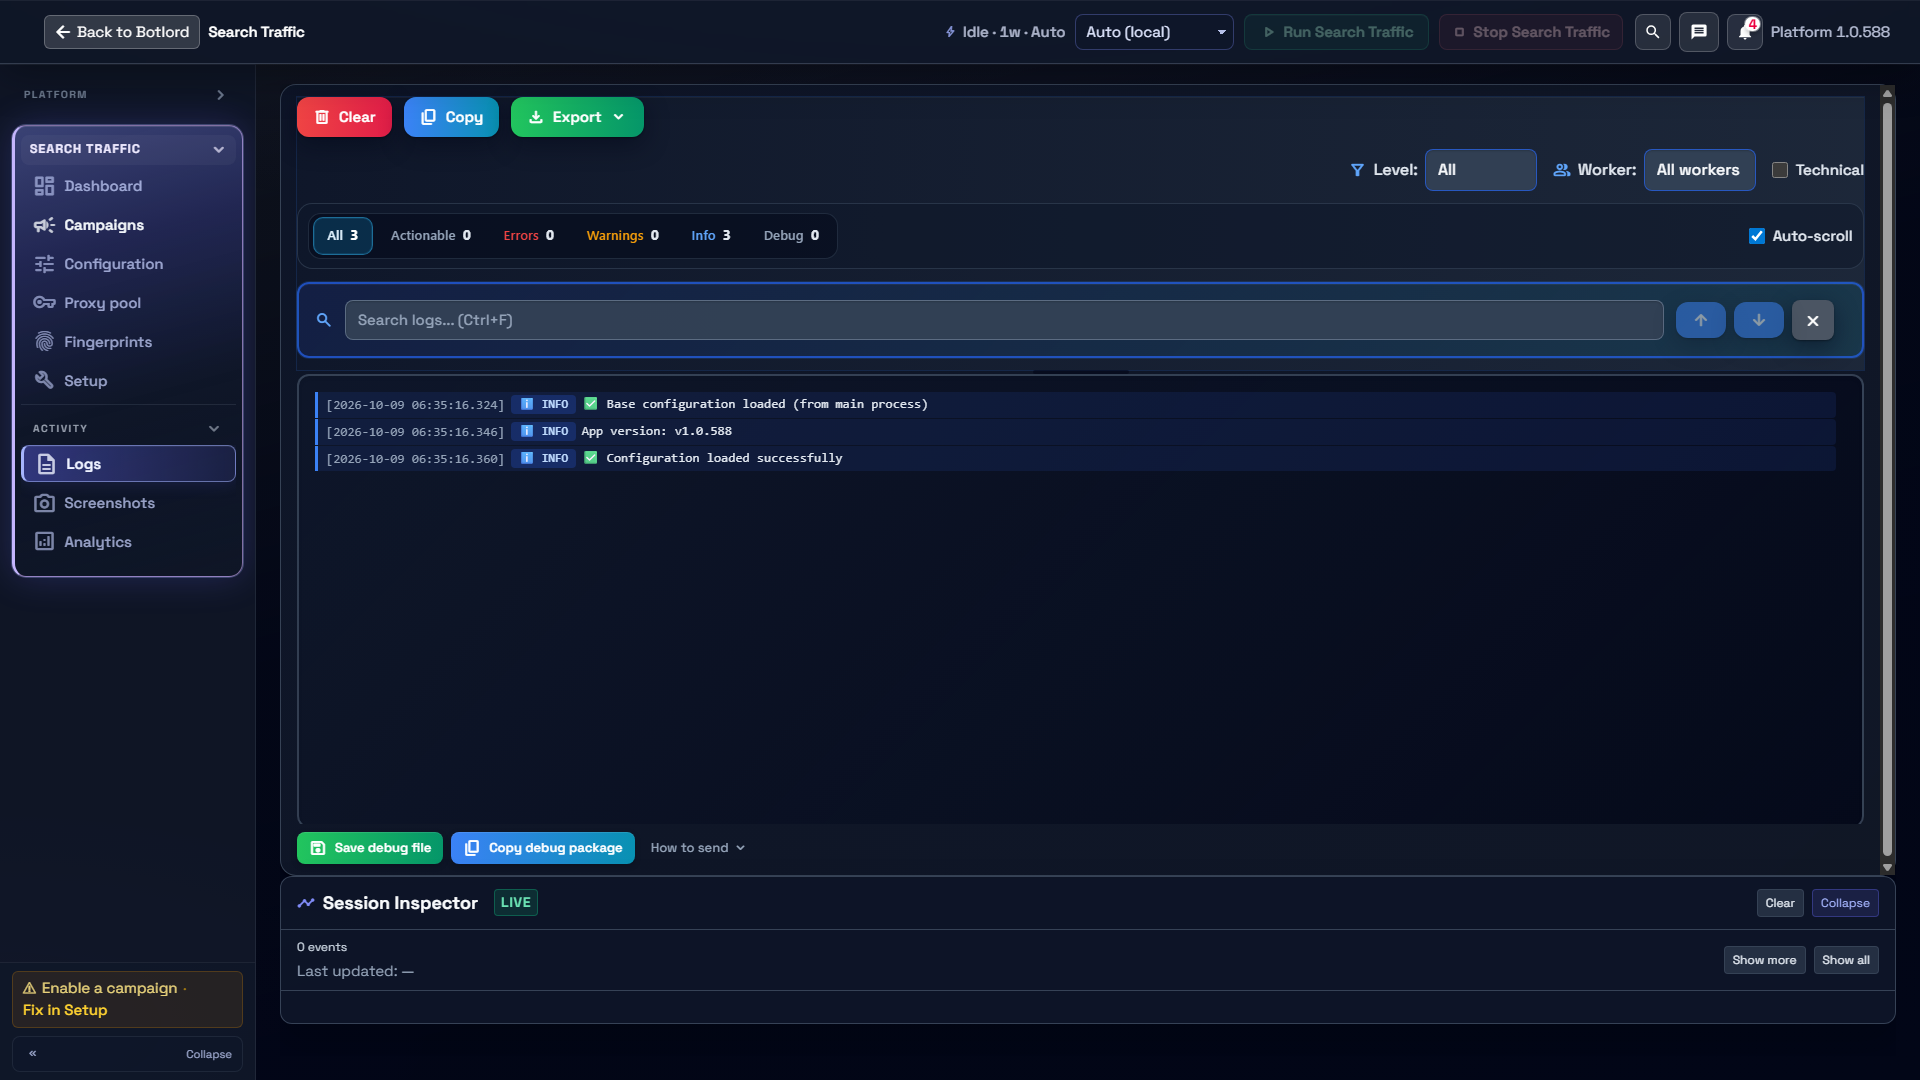Click Save debug file button

pos(370,848)
